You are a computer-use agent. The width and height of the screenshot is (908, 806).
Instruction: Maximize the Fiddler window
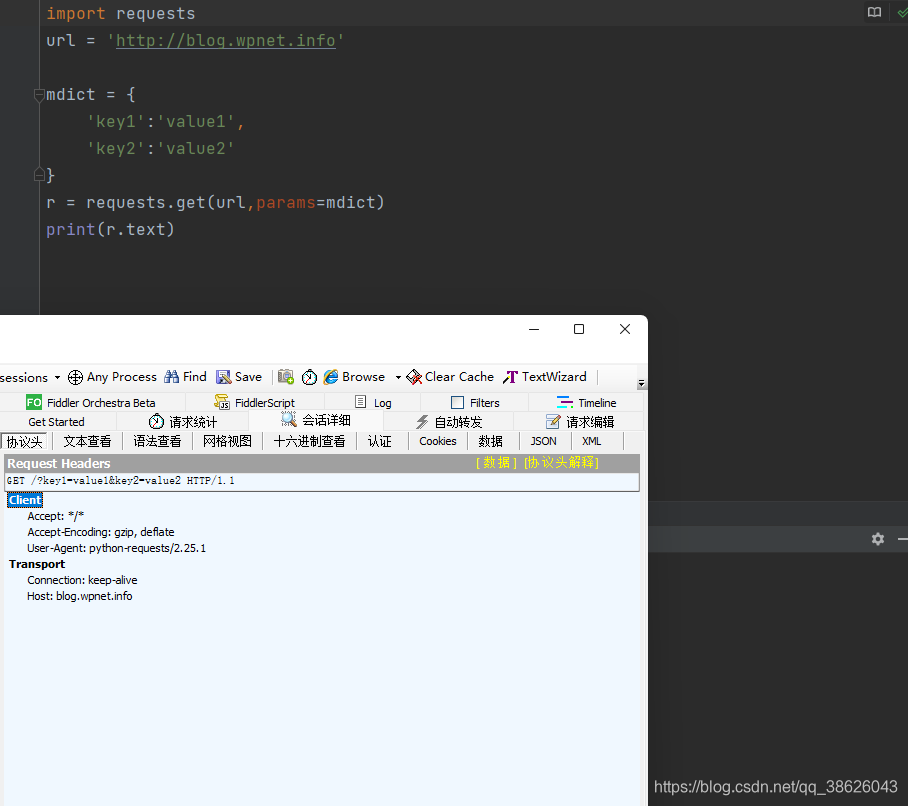(x=579, y=329)
